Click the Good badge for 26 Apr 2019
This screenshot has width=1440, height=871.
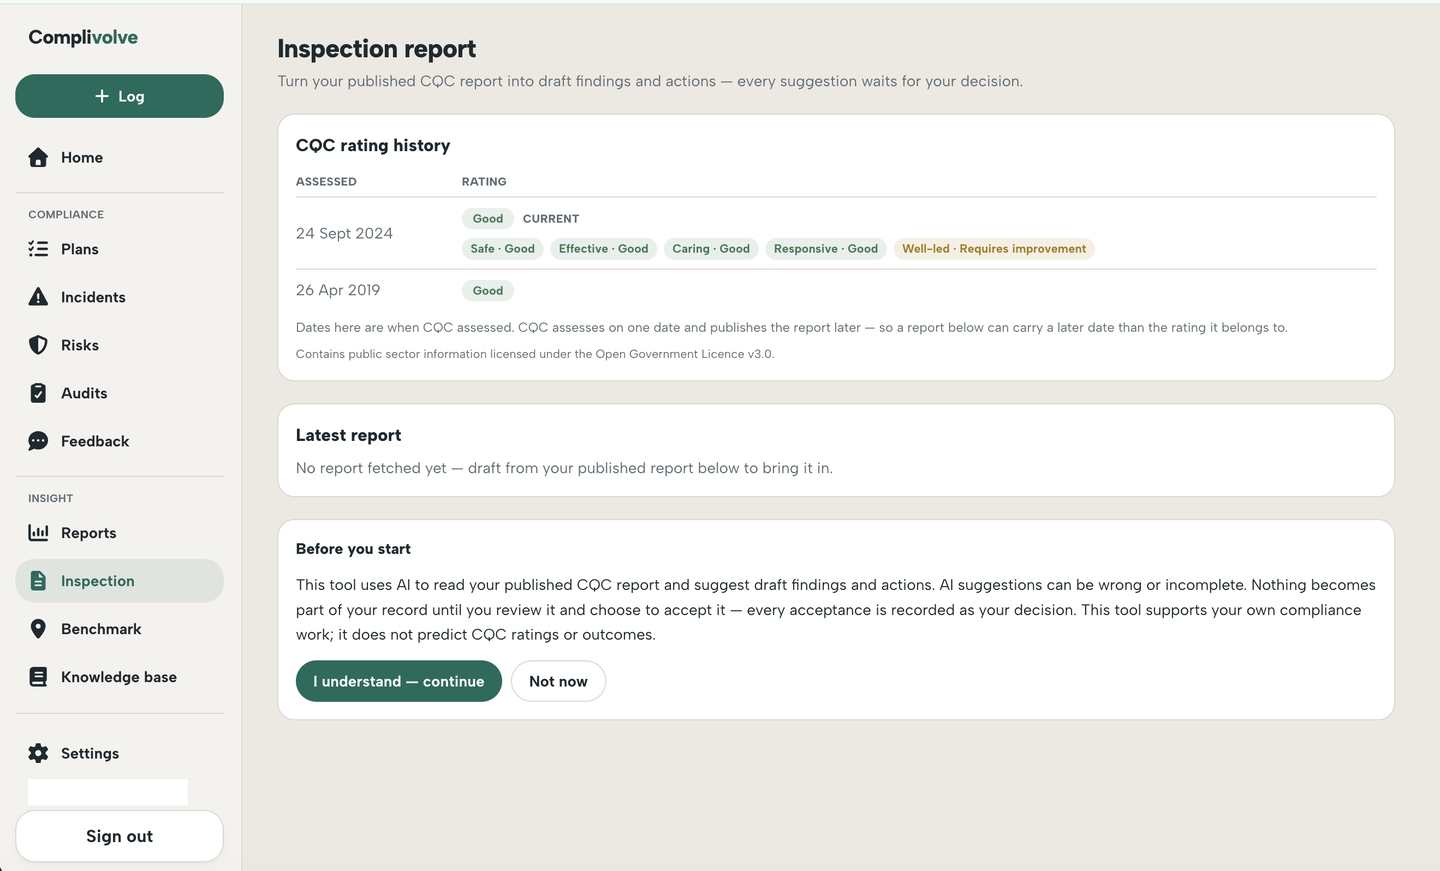click(x=488, y=291)
